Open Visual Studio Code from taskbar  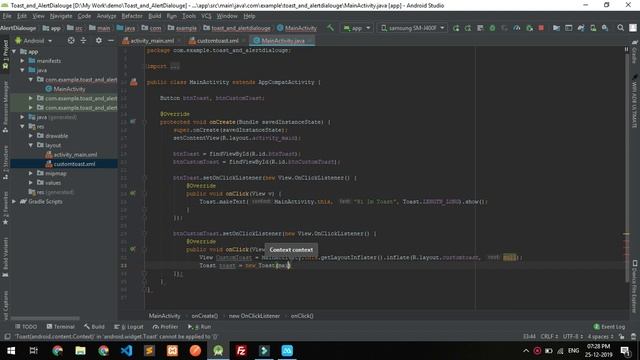pyautogui.click(x=126, y=351)
